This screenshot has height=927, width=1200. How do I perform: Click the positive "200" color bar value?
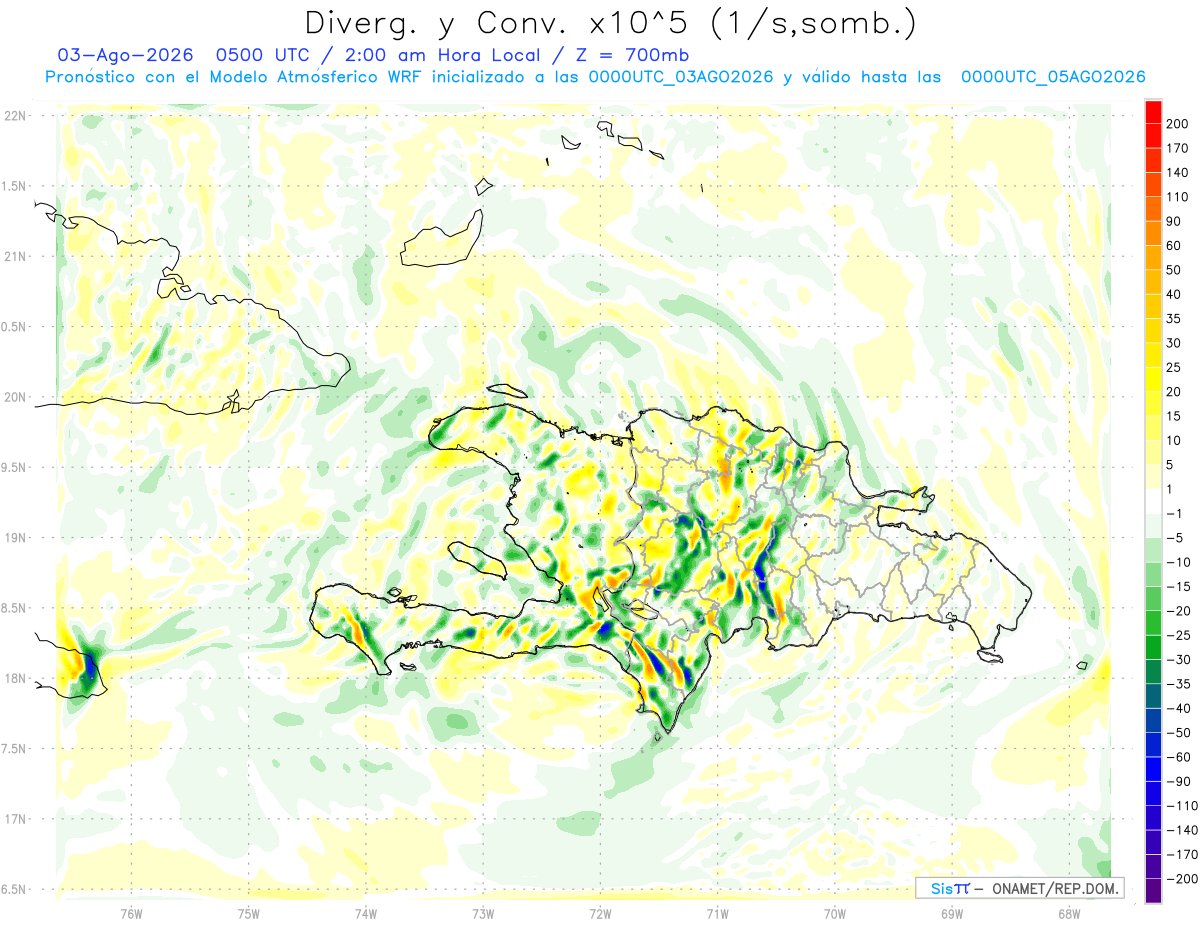[x=1177, y=124]
